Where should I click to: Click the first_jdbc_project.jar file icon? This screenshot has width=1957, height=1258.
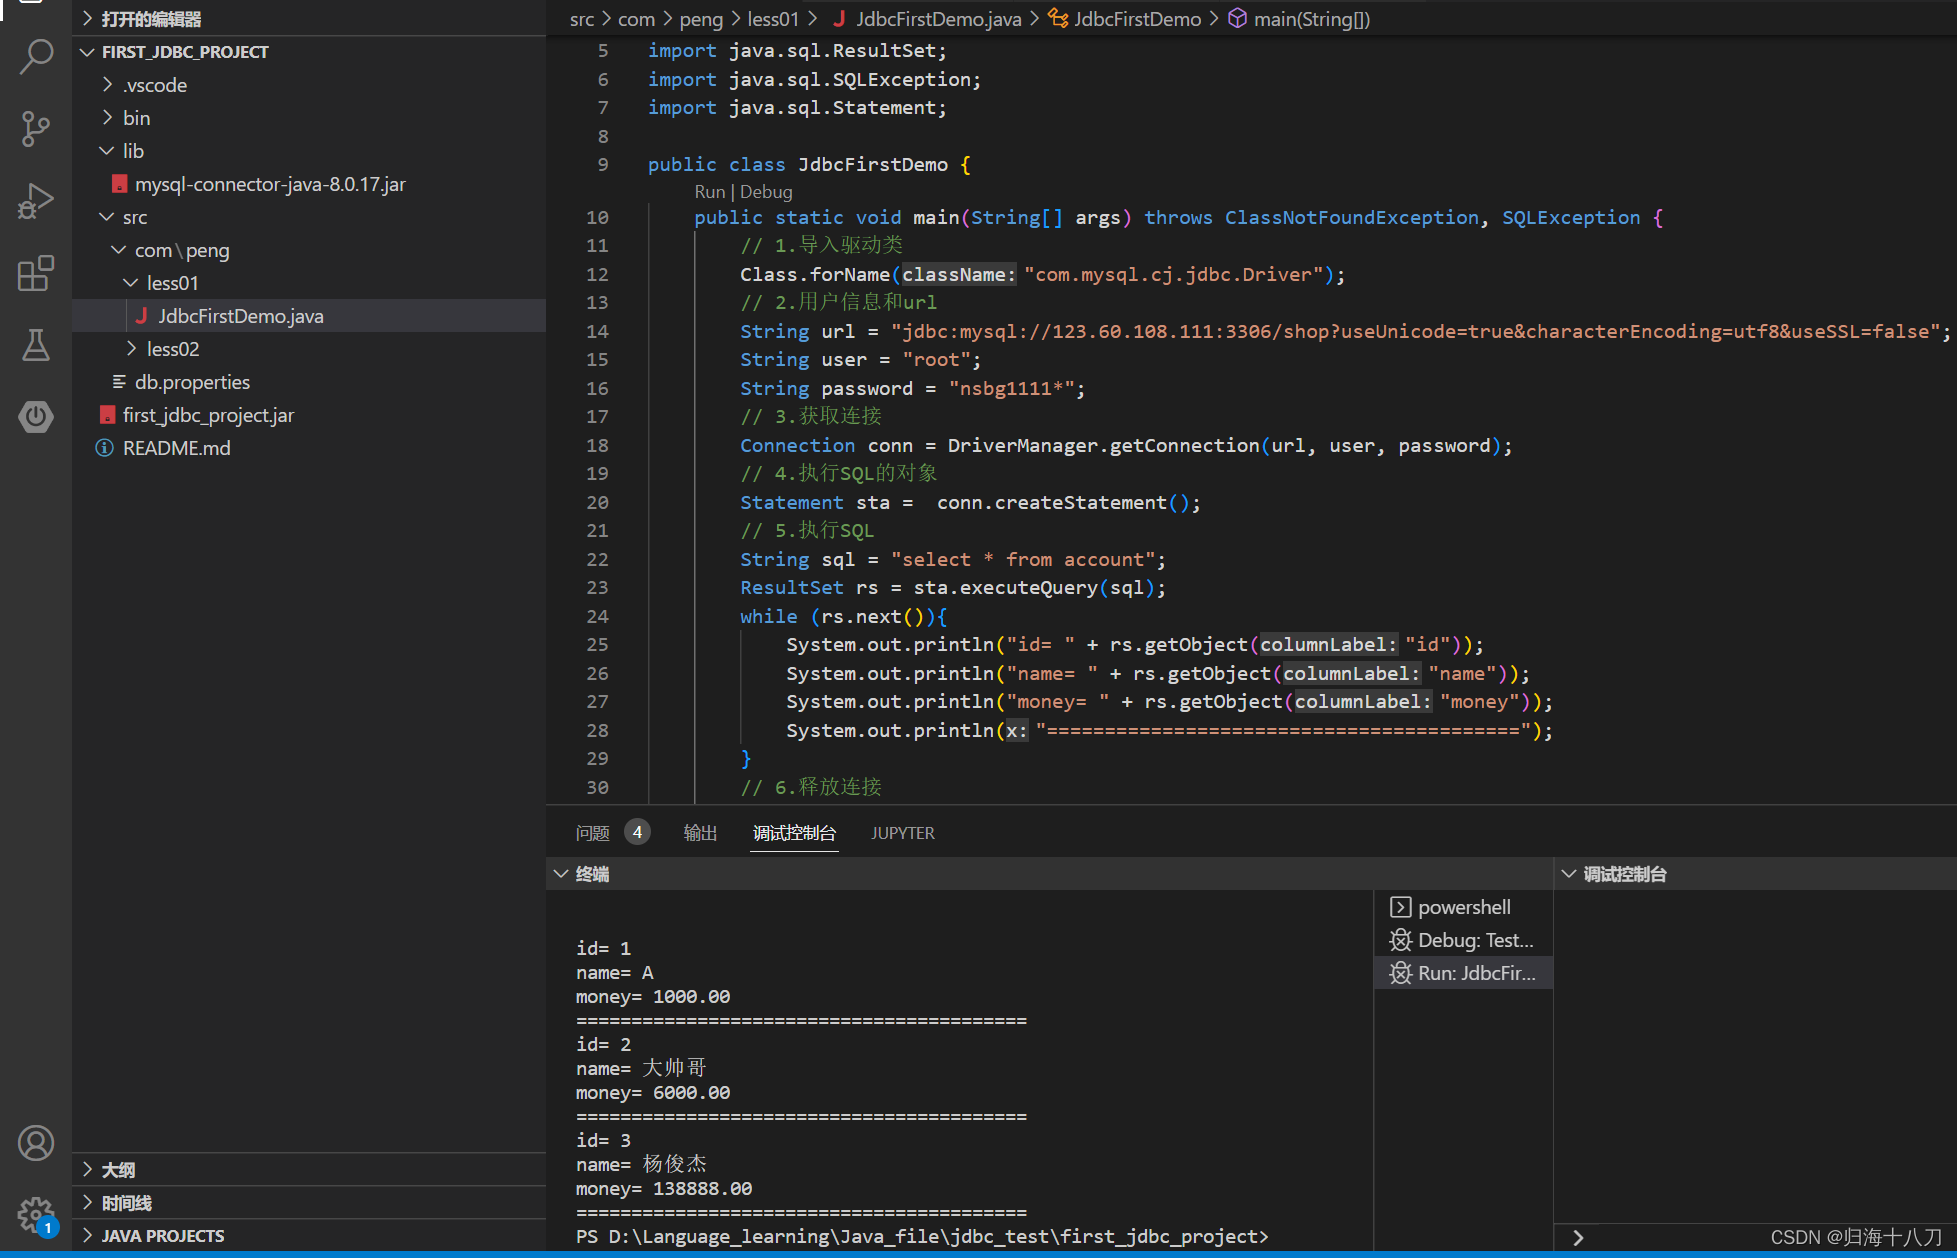click(107, 415)
